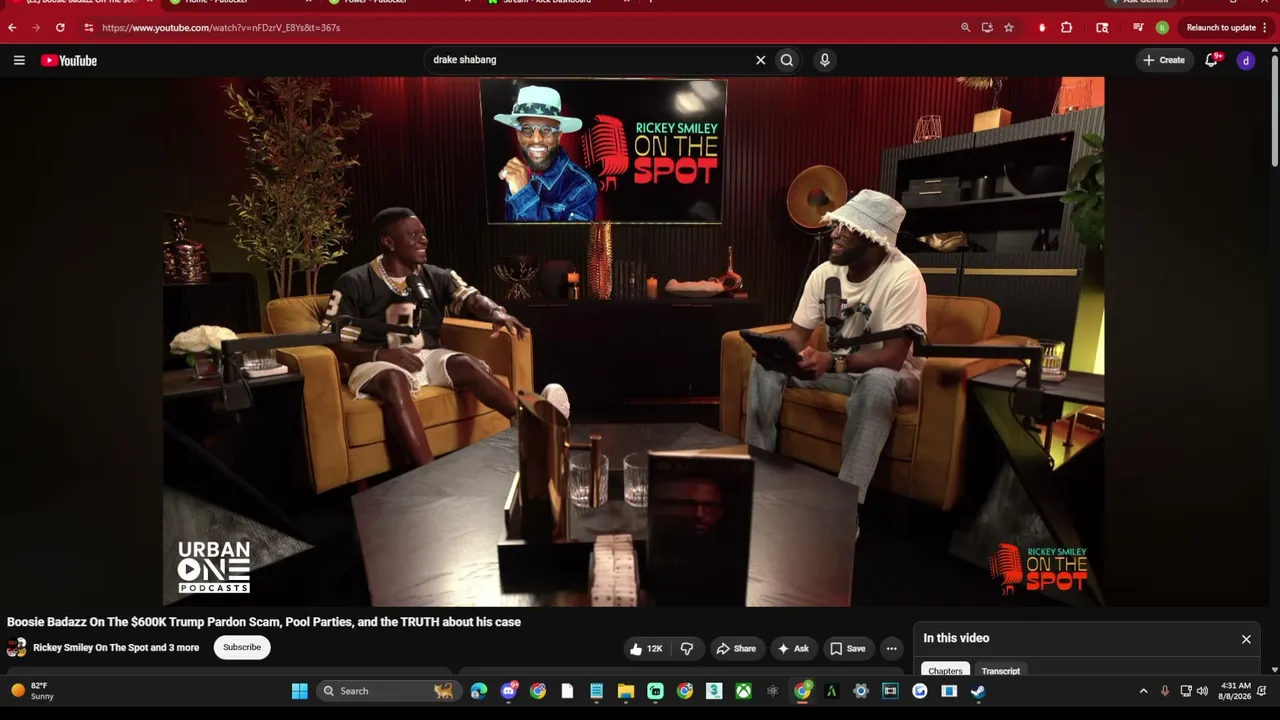Close the 'In this video' panel
1280x720 pixels.
(x=1246, y=638)
